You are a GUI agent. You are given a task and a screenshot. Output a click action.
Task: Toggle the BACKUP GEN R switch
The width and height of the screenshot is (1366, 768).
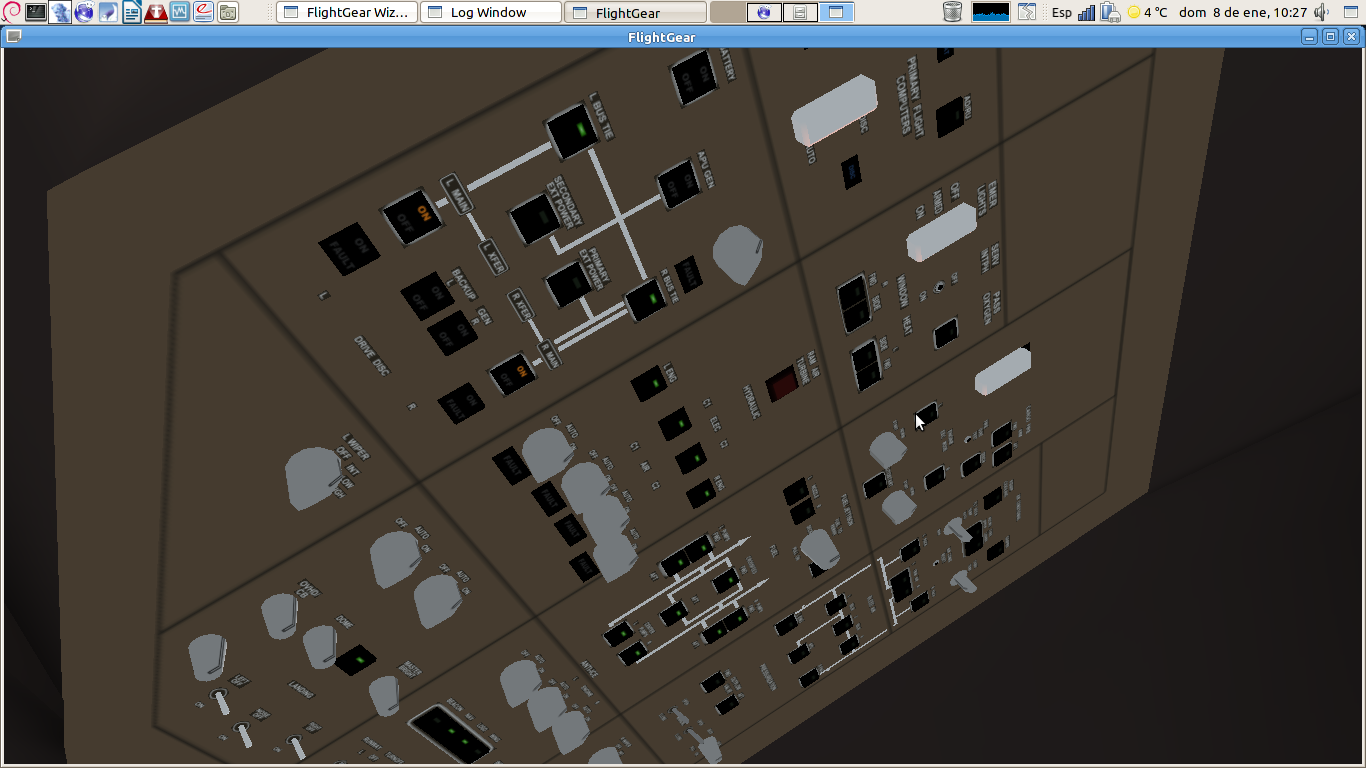453,334
